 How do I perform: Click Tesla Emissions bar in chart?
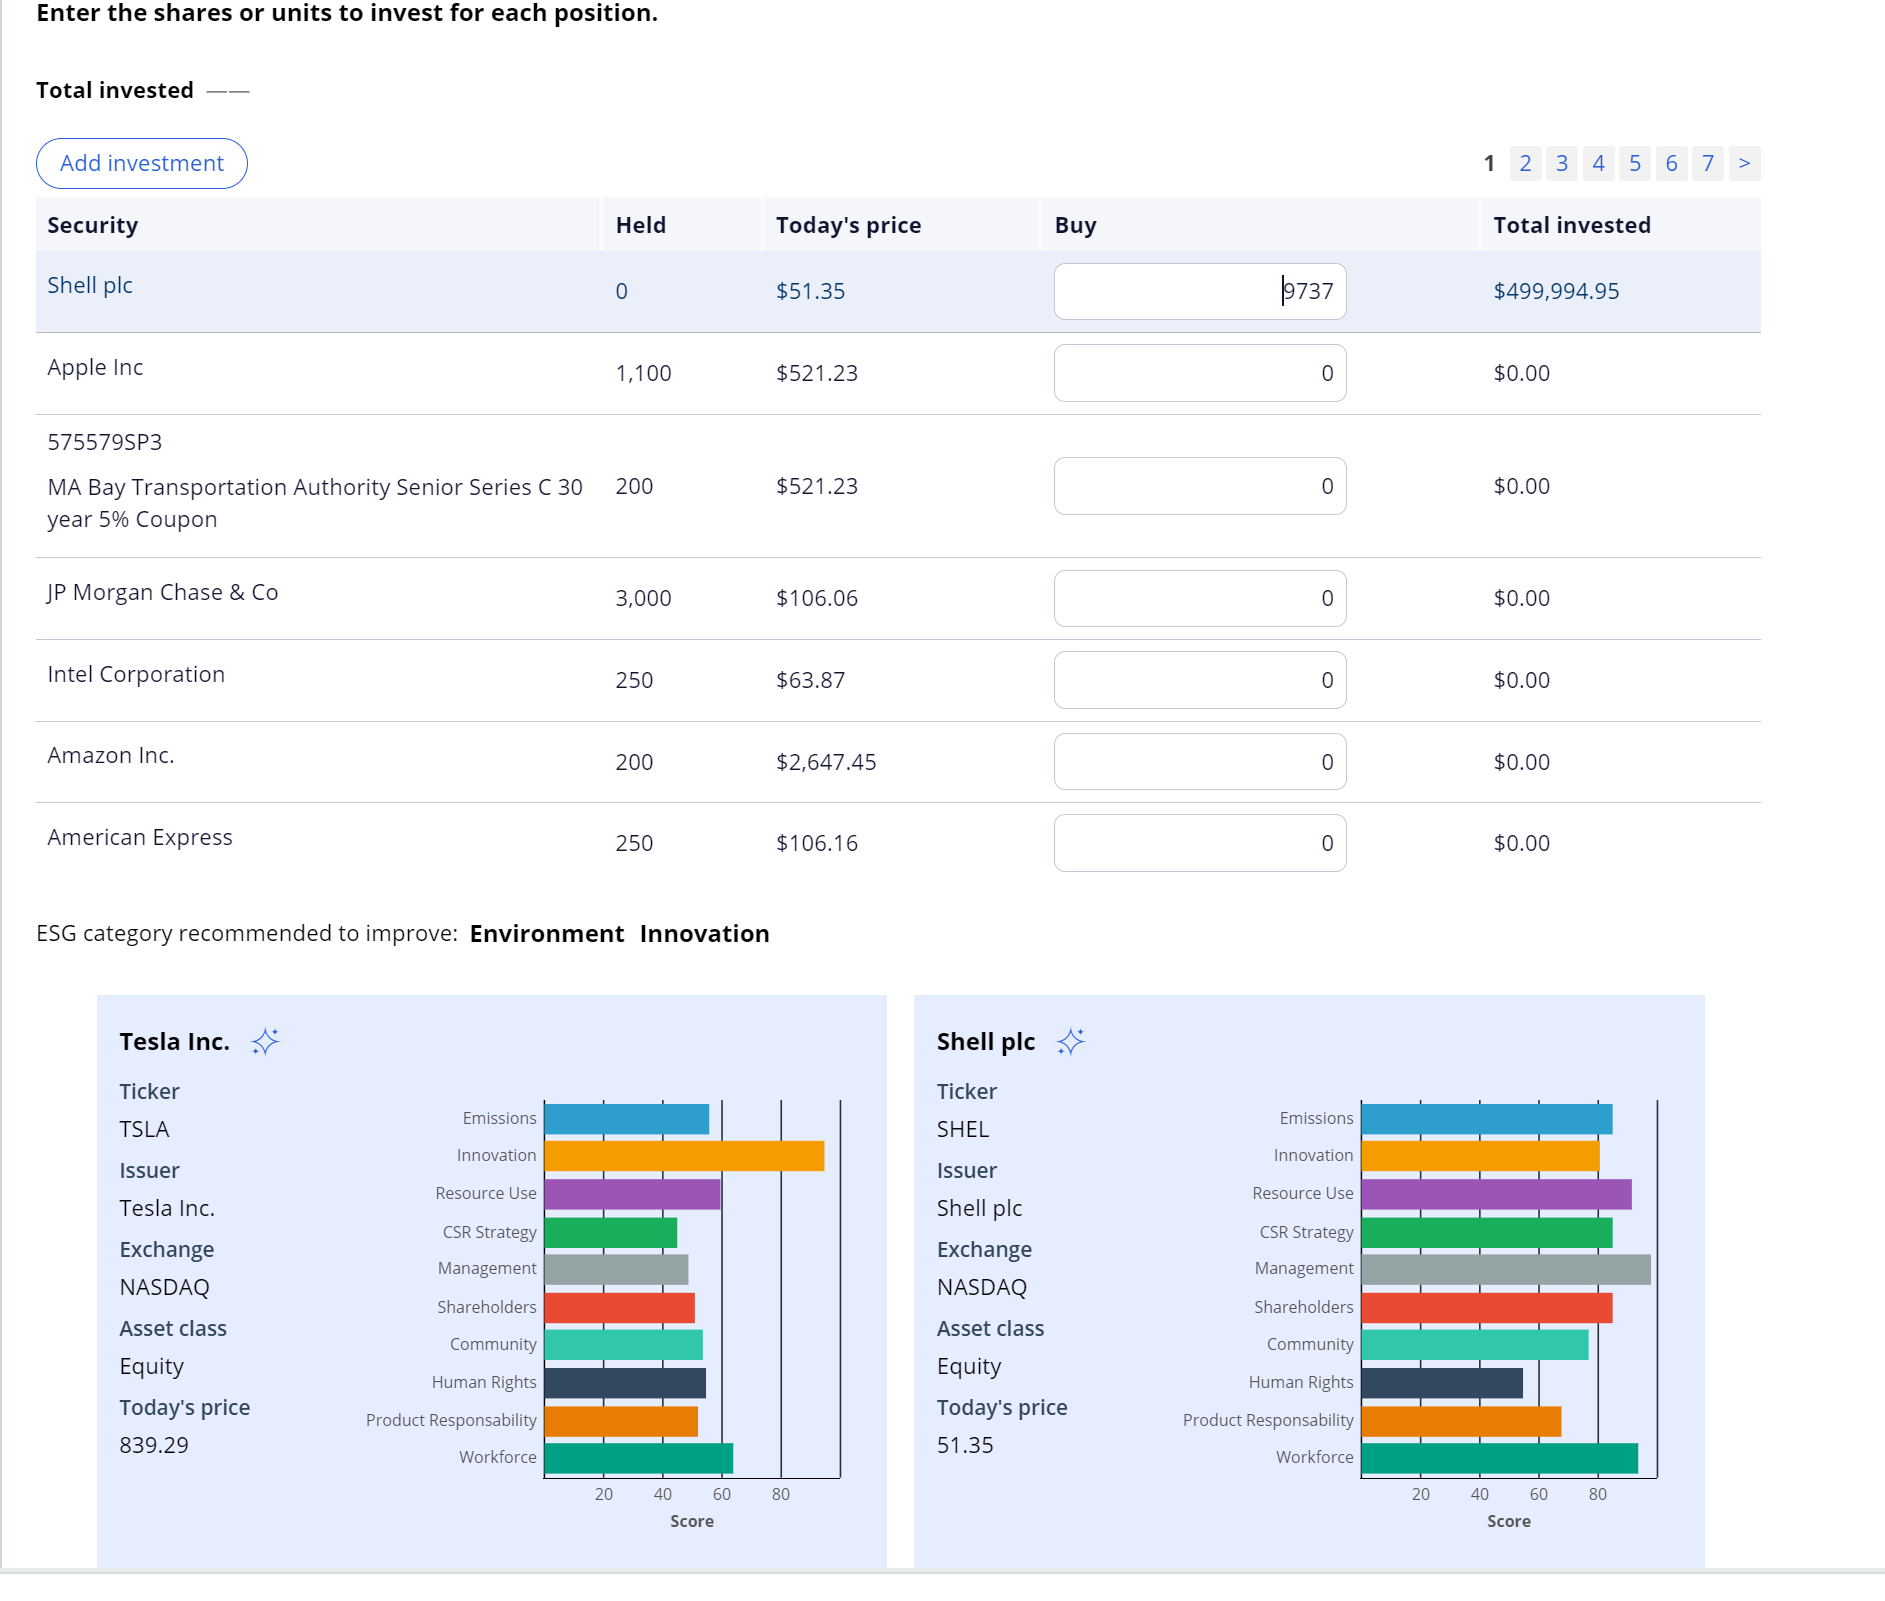tap(627, 1119)
